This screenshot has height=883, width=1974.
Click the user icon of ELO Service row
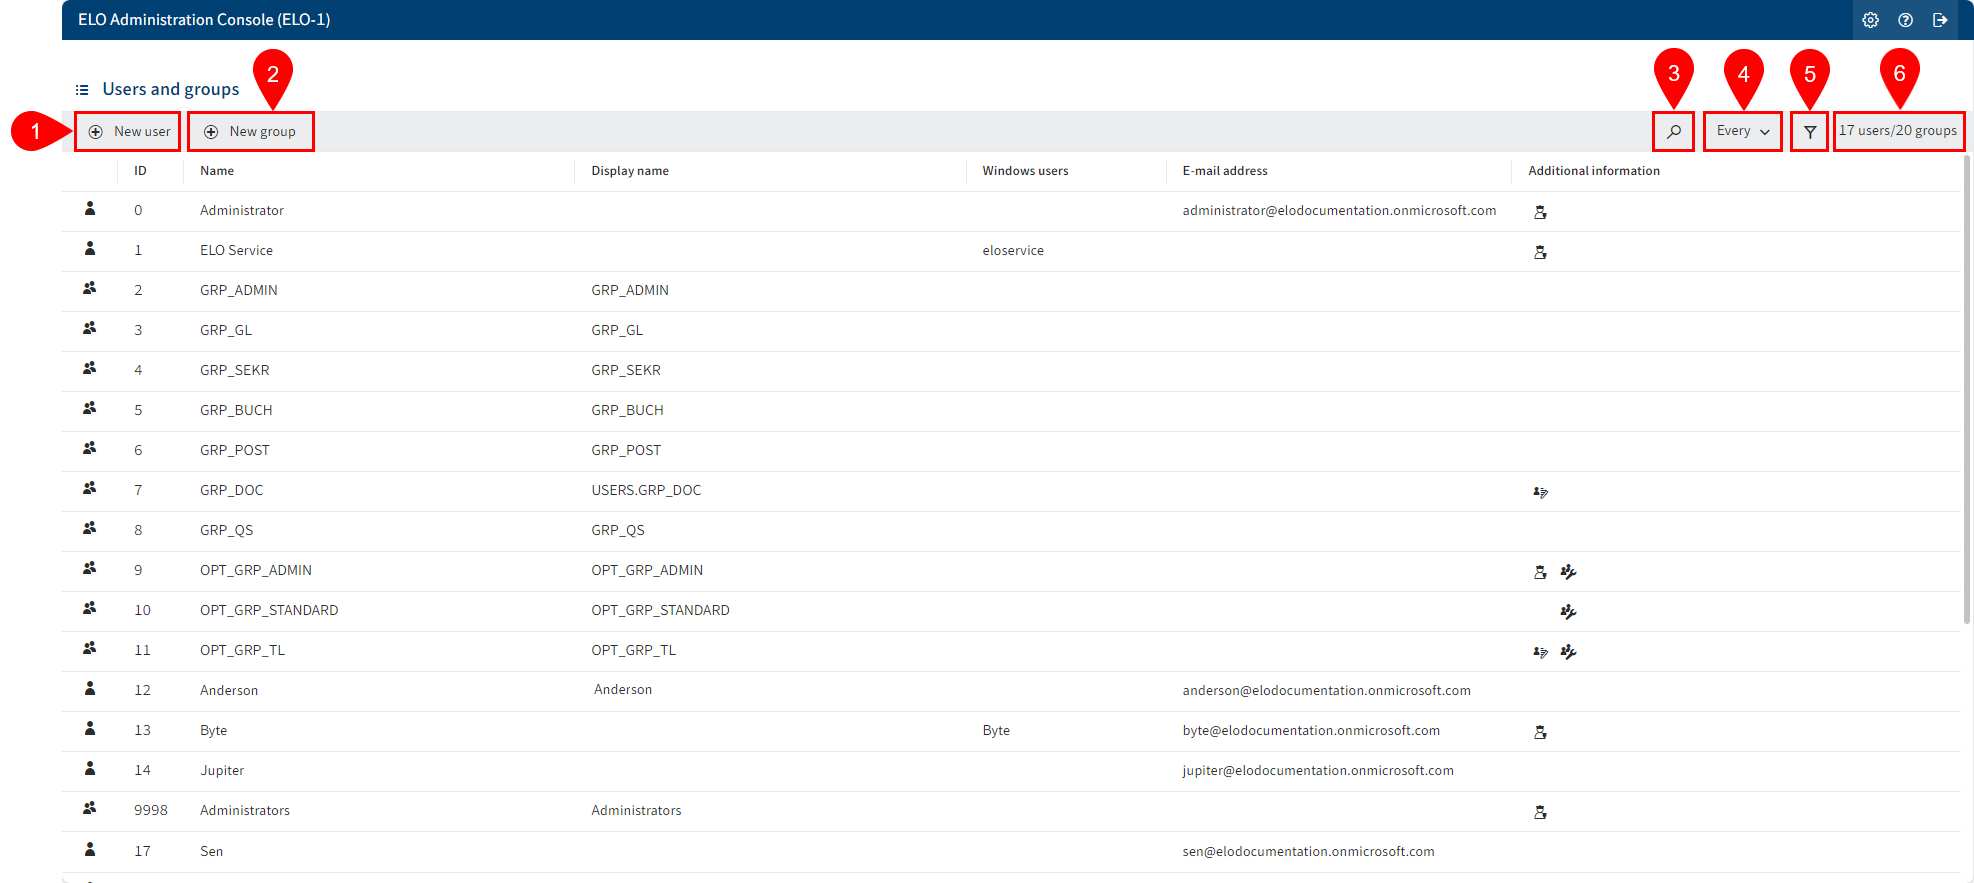pos(90,249)
